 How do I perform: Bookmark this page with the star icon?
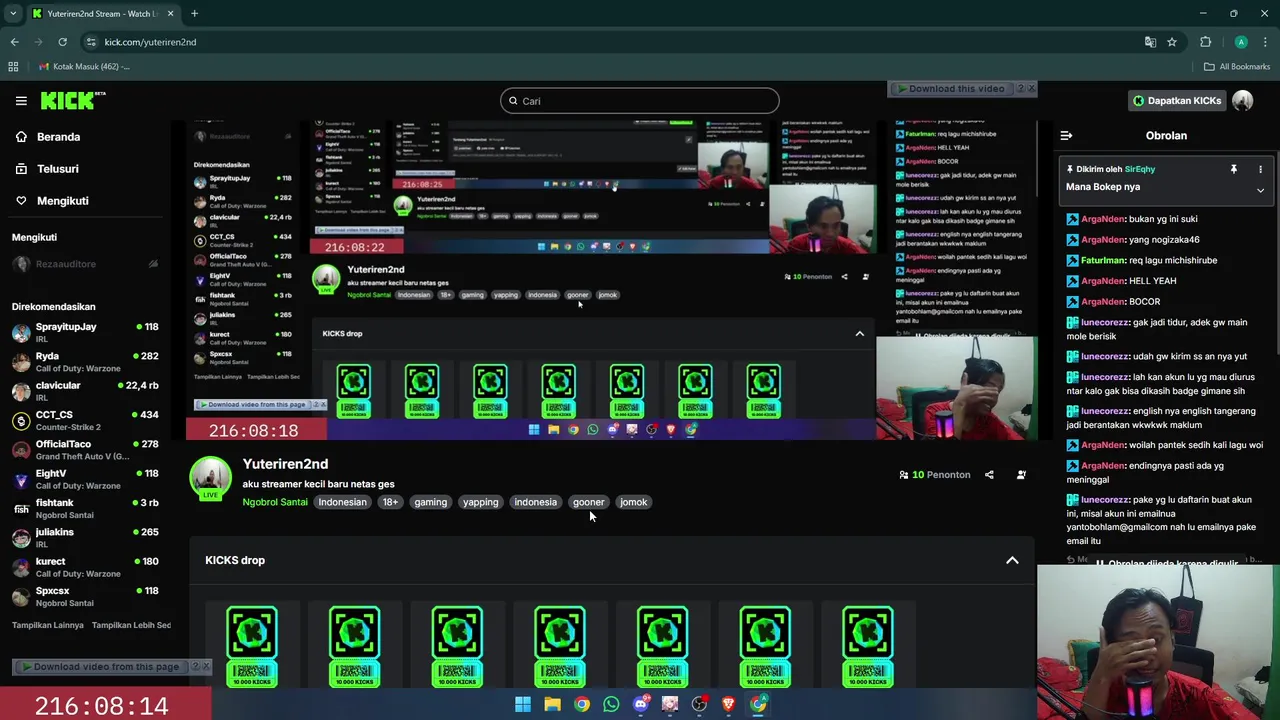[1172, 42]
